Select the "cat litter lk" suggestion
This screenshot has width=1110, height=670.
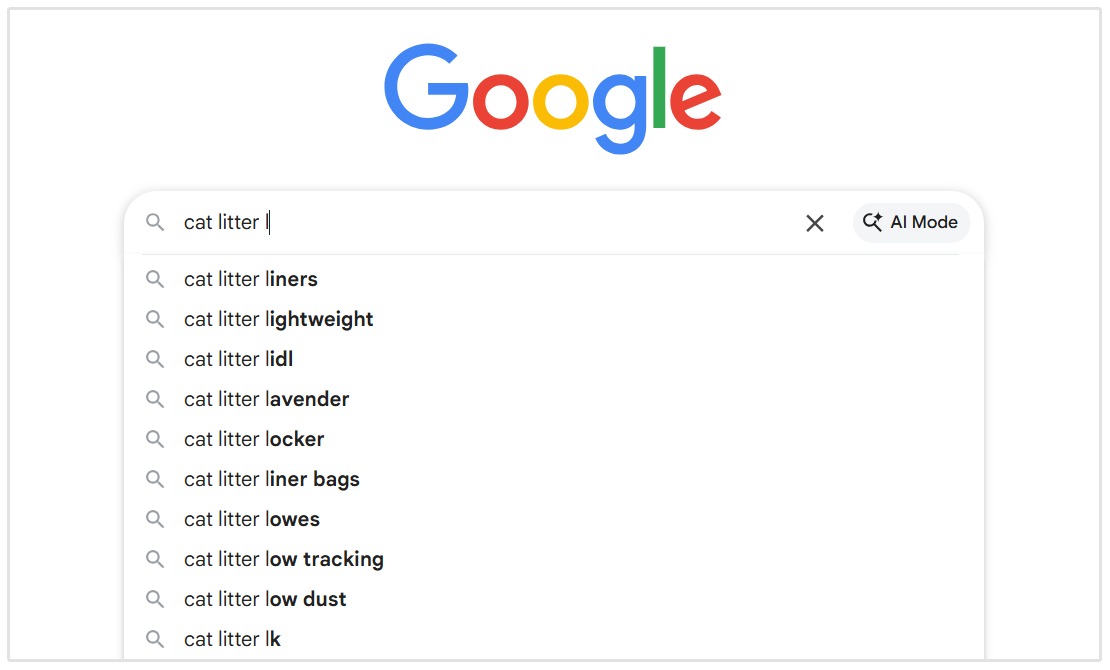(233, 639)
